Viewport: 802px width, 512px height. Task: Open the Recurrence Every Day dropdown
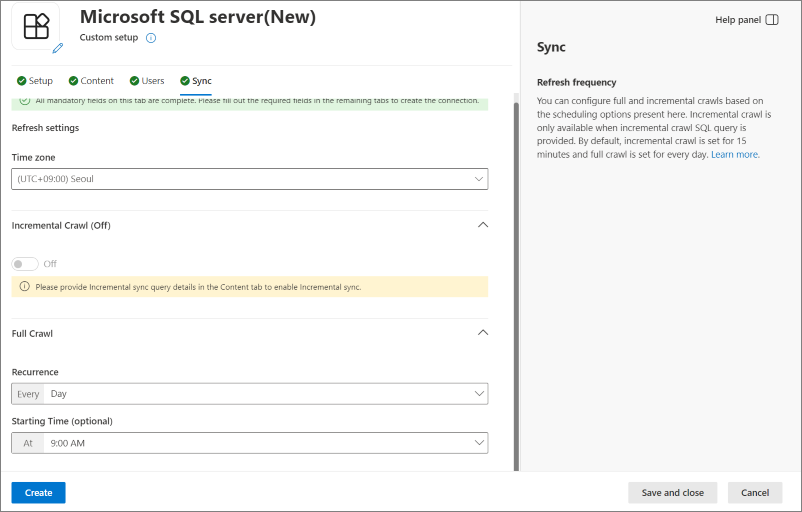pyautogui.click(x=250, y=394)
